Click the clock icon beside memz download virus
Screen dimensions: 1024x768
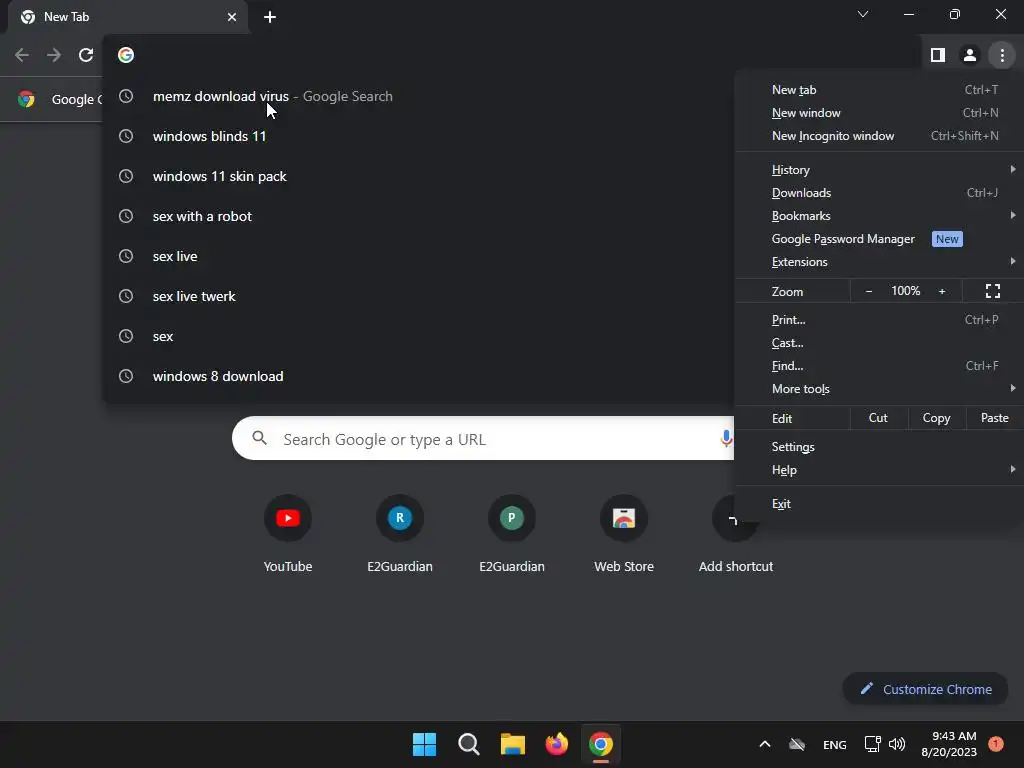[x=126, y=96]
